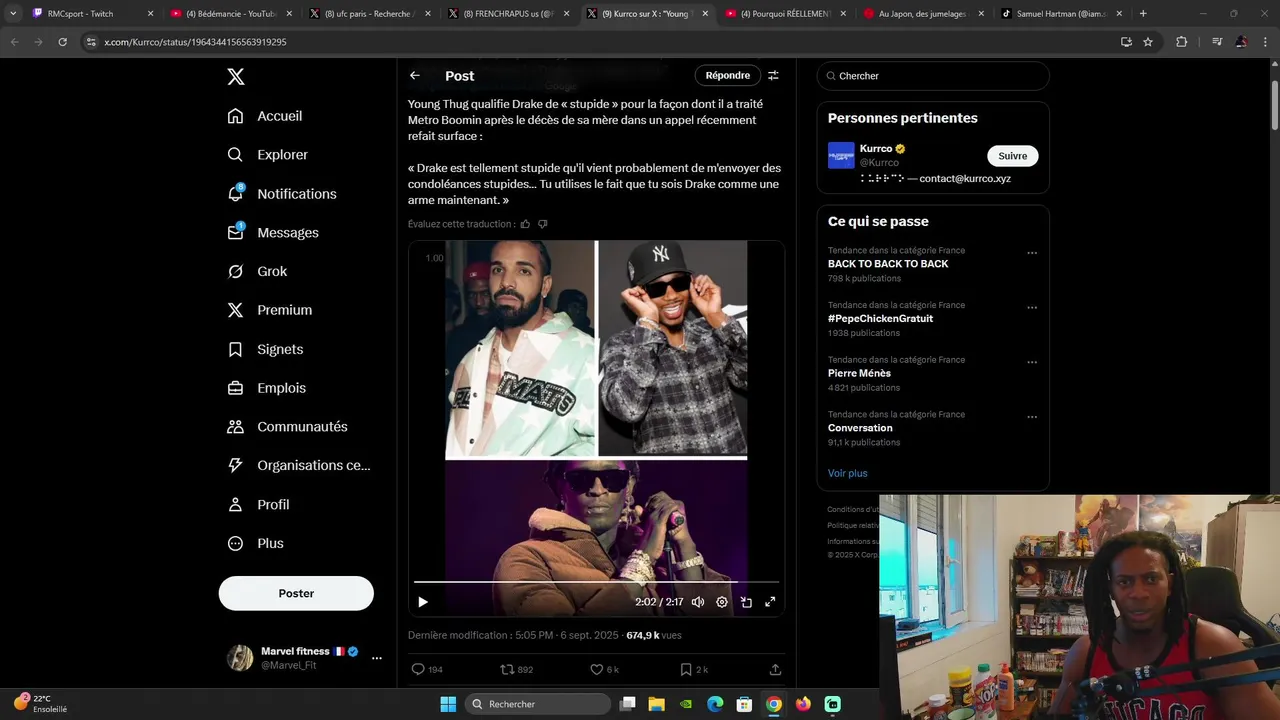Click the Poster button
1280x720 pixels.
click(x=296, y=593)
